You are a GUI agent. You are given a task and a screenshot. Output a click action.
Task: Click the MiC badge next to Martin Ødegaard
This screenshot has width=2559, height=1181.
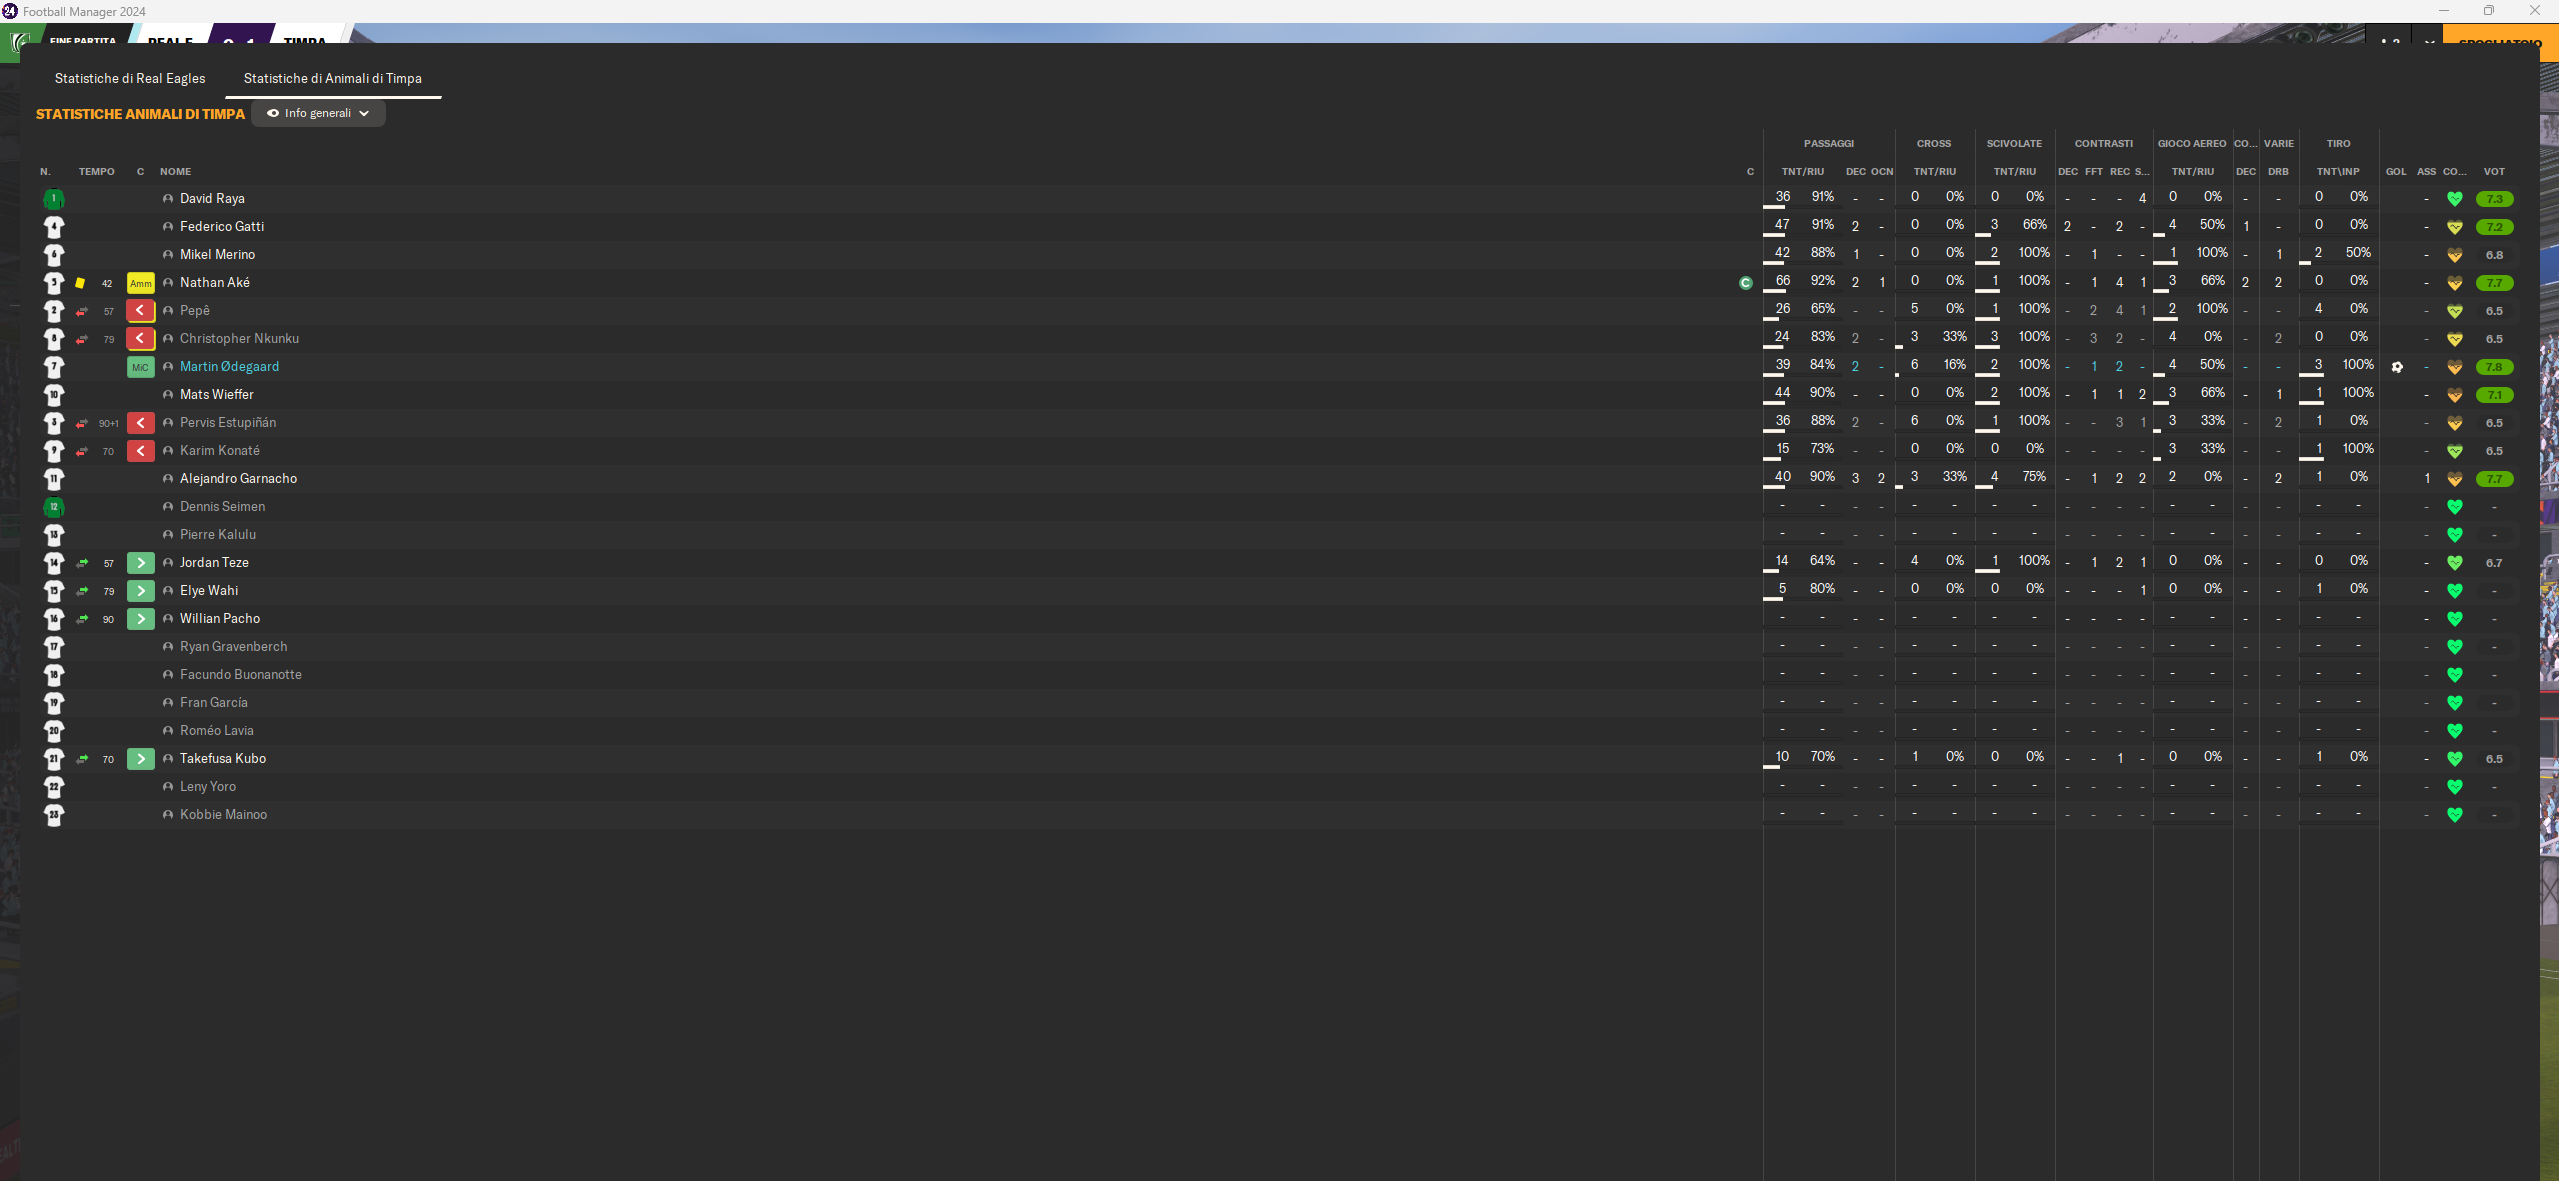tap(141, 367)
